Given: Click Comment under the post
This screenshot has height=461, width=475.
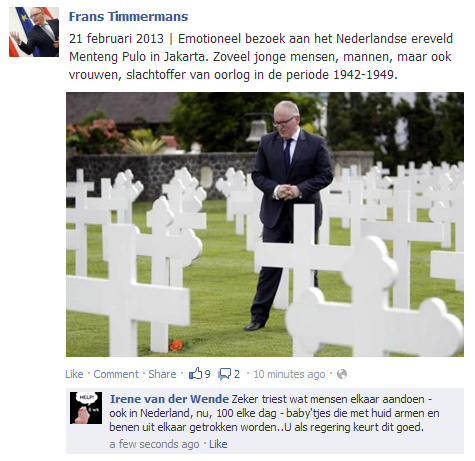Looking at the screenshot, I should [x=116, y=374].
